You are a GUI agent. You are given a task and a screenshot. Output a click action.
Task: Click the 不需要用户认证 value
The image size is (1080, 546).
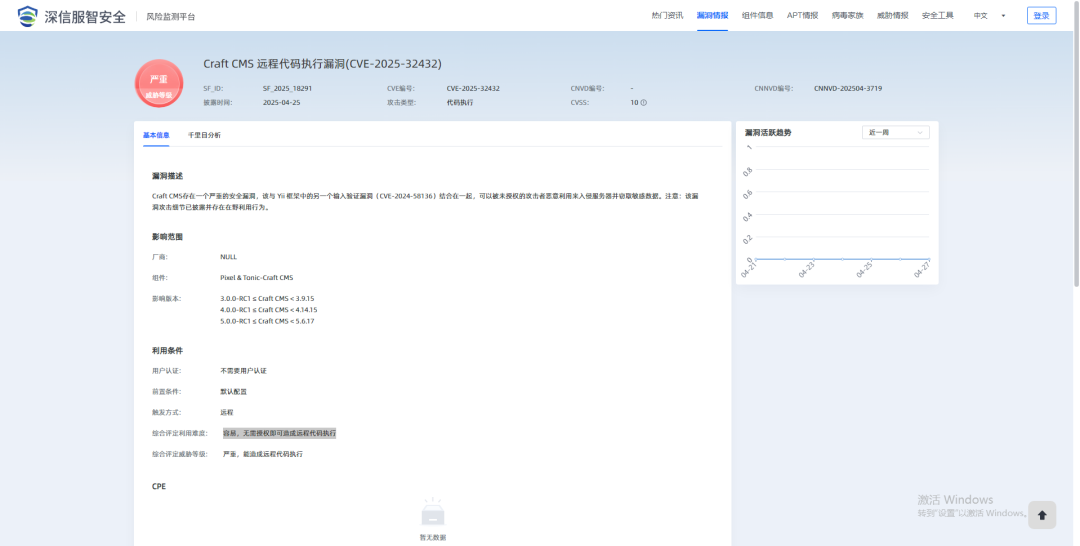(243, 370)
